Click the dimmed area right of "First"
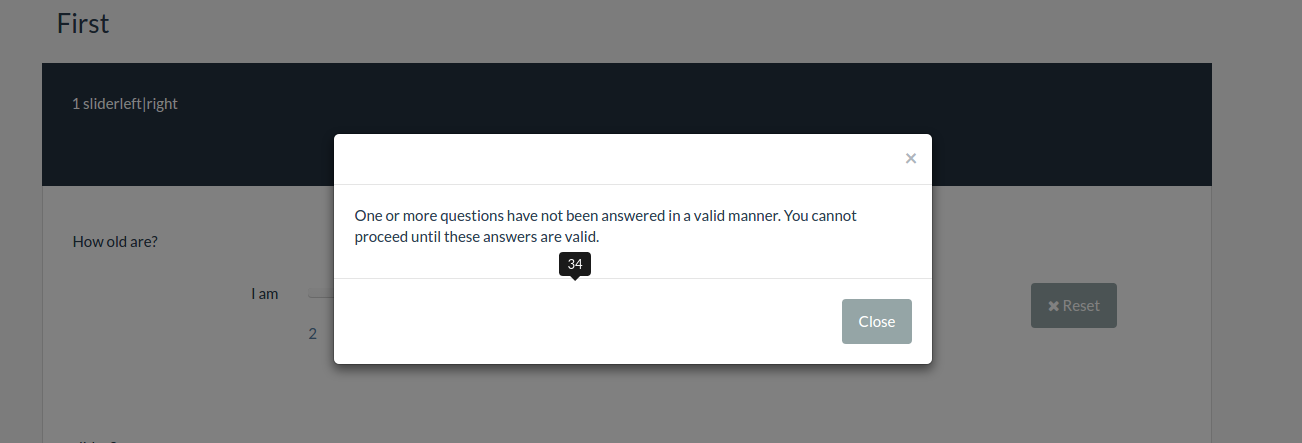 point(600,25)
